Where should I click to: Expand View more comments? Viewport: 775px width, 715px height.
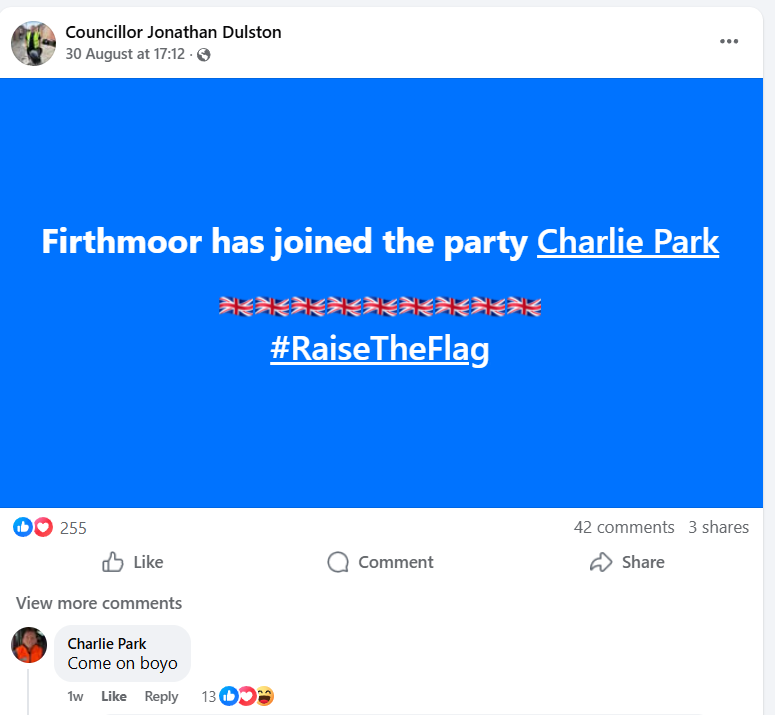pos(99,603)
